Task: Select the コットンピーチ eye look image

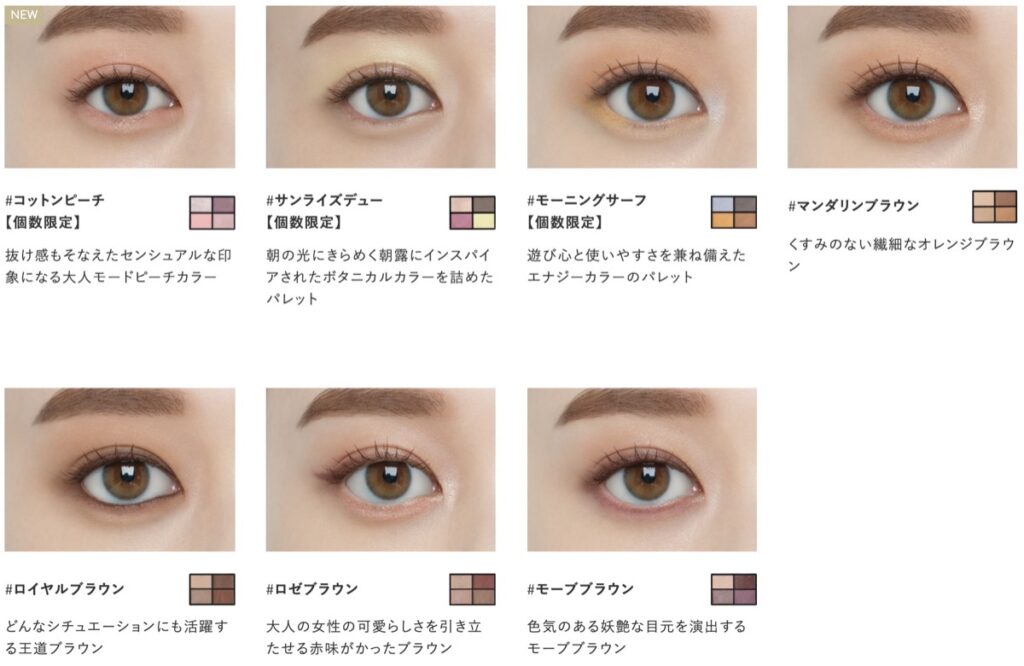Action: (x=120, y=86)
